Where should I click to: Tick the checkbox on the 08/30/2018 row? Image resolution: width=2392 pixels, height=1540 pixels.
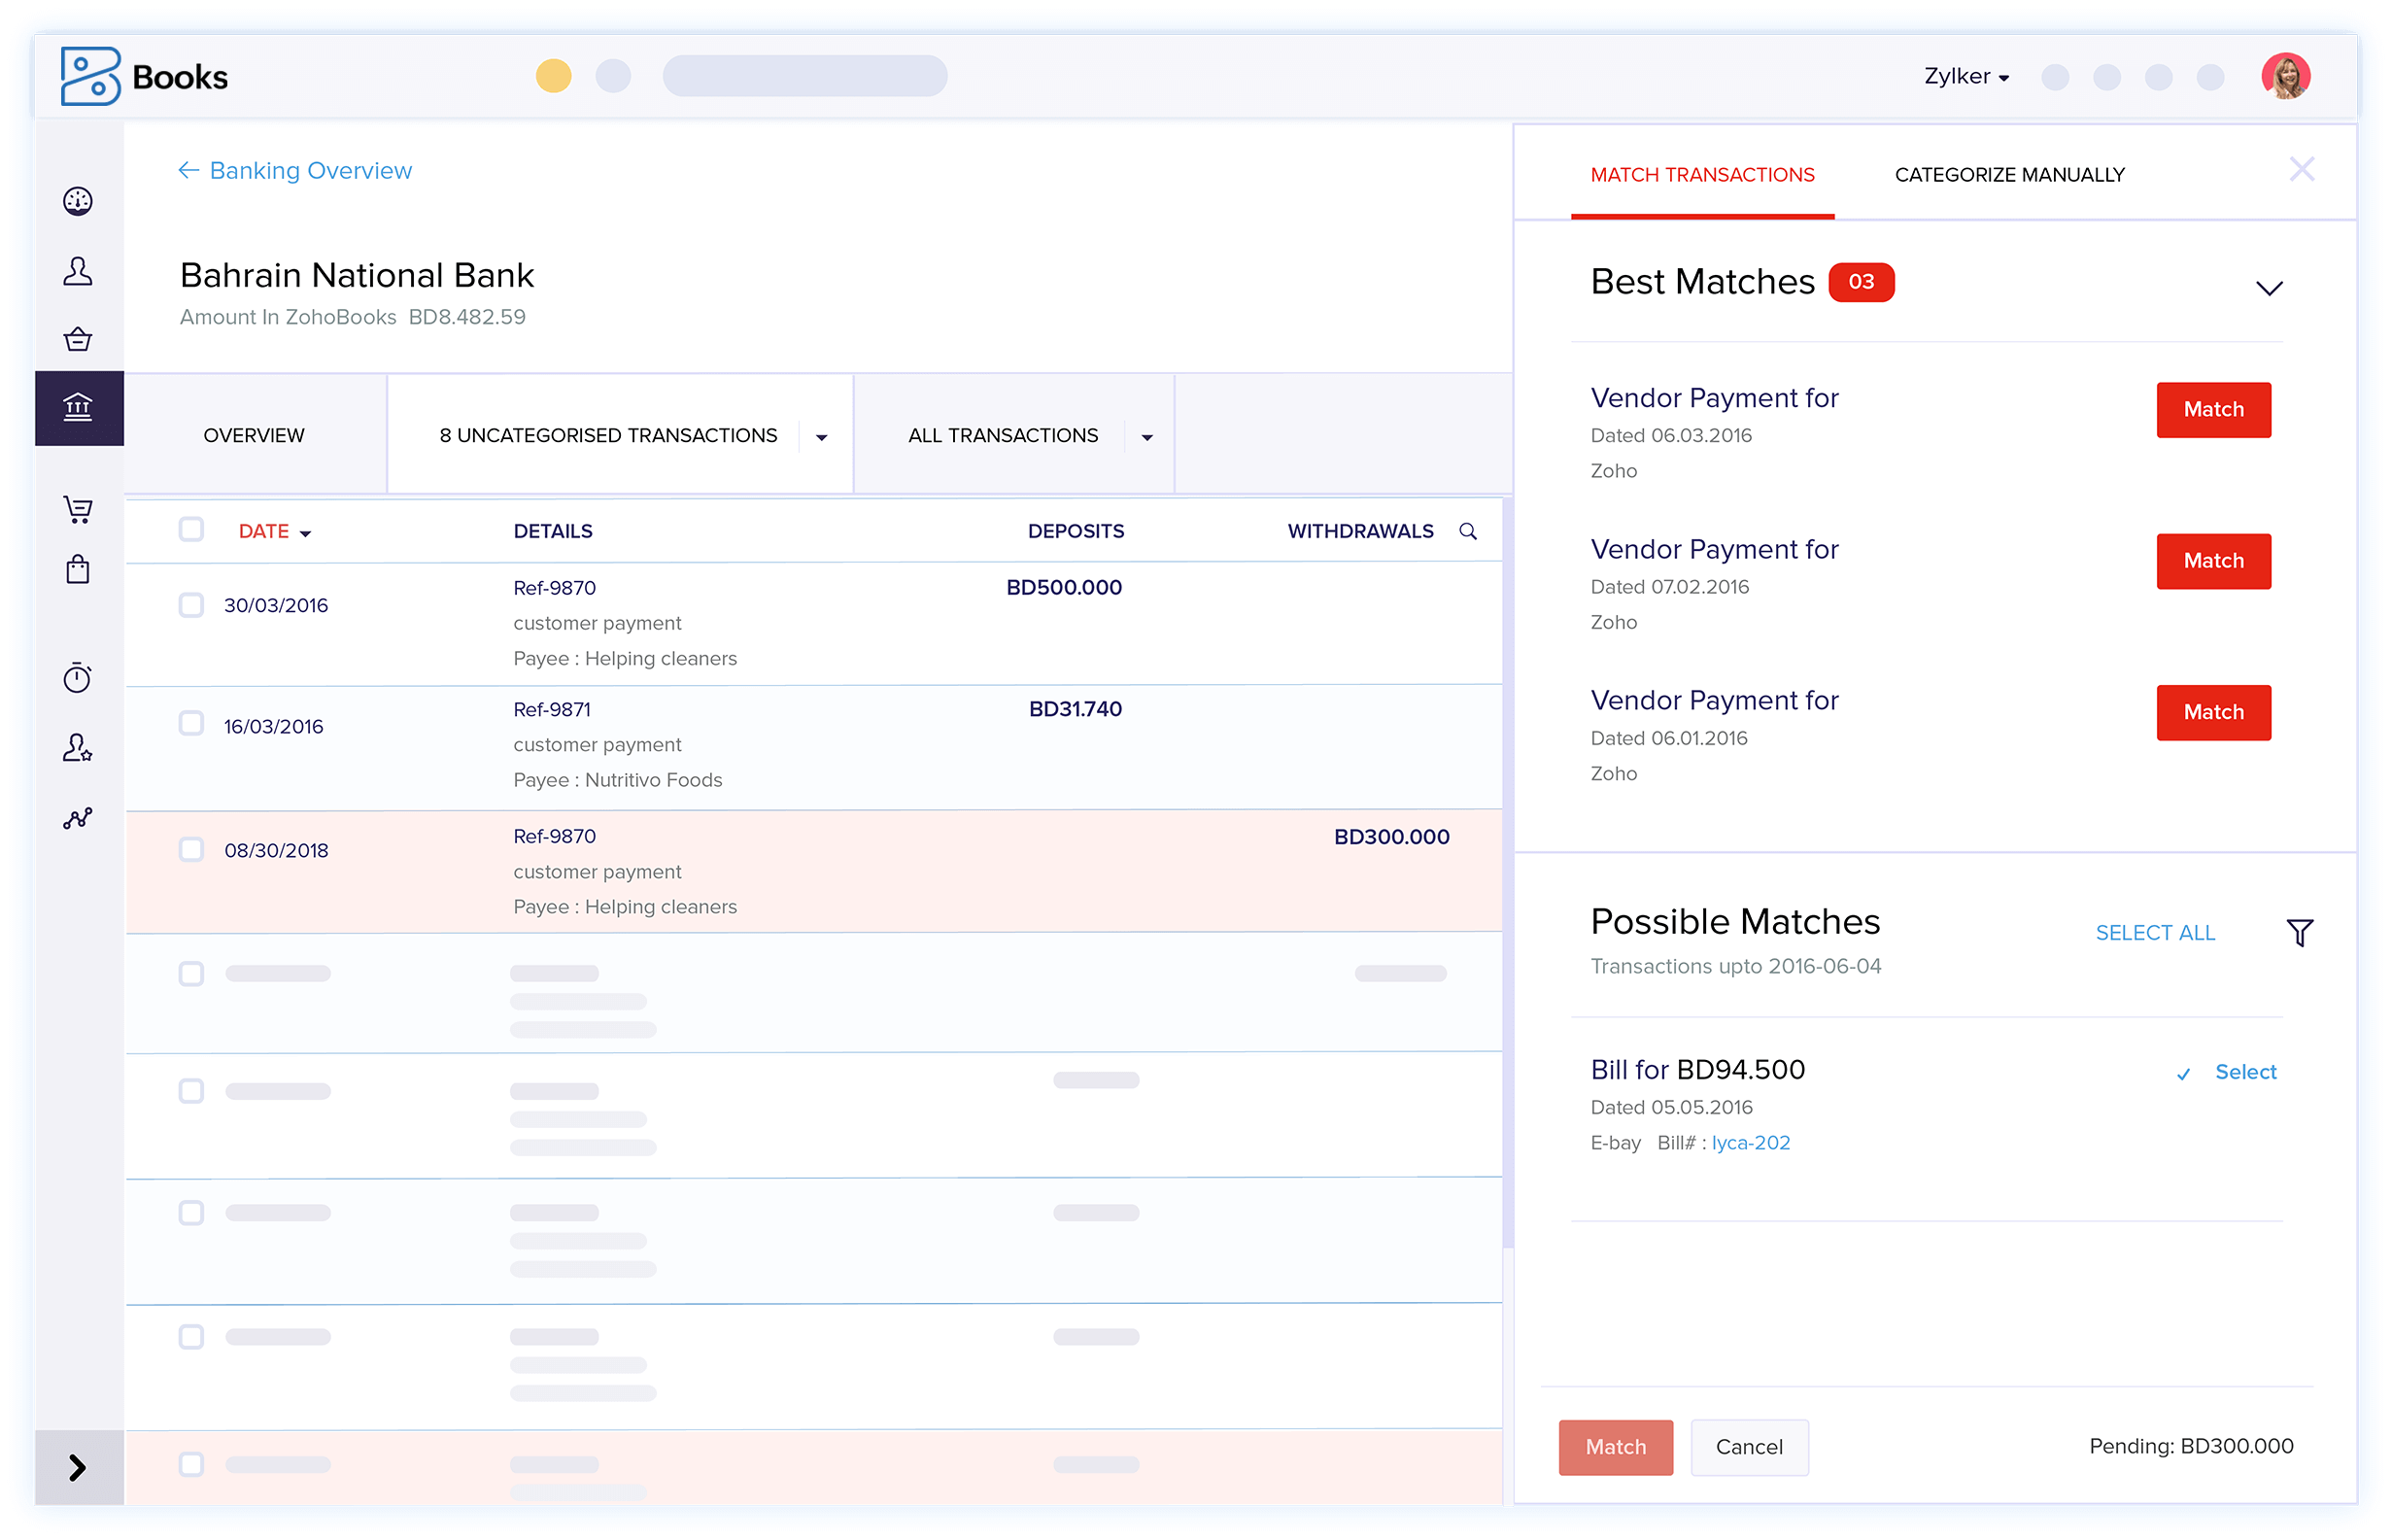(x=191, y=849)
